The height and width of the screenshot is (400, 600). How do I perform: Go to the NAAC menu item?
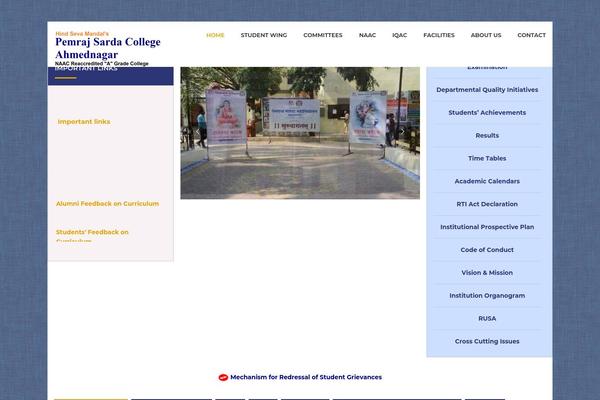click(367, 35)
